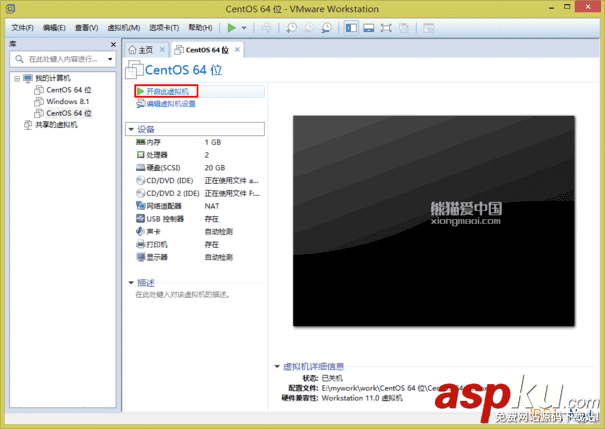This screenshot has width=605, height=429.
Task: Click the 已关机 status text
Action: (332, 378)
